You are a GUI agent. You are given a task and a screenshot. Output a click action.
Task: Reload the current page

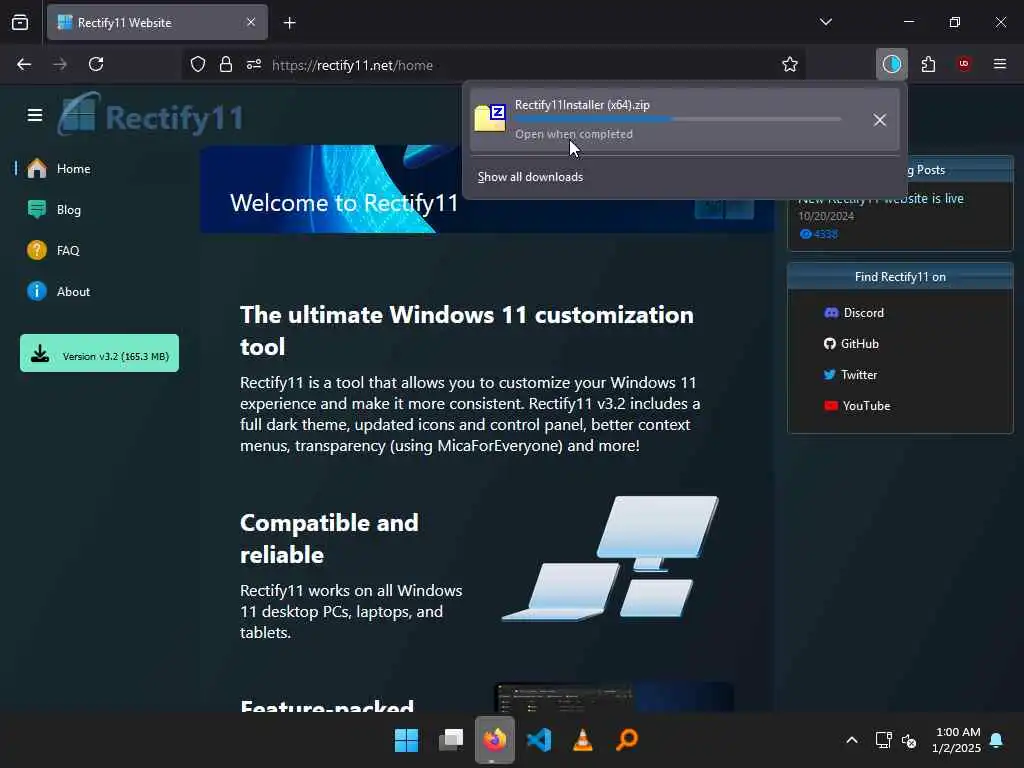[x=96, y=64]
